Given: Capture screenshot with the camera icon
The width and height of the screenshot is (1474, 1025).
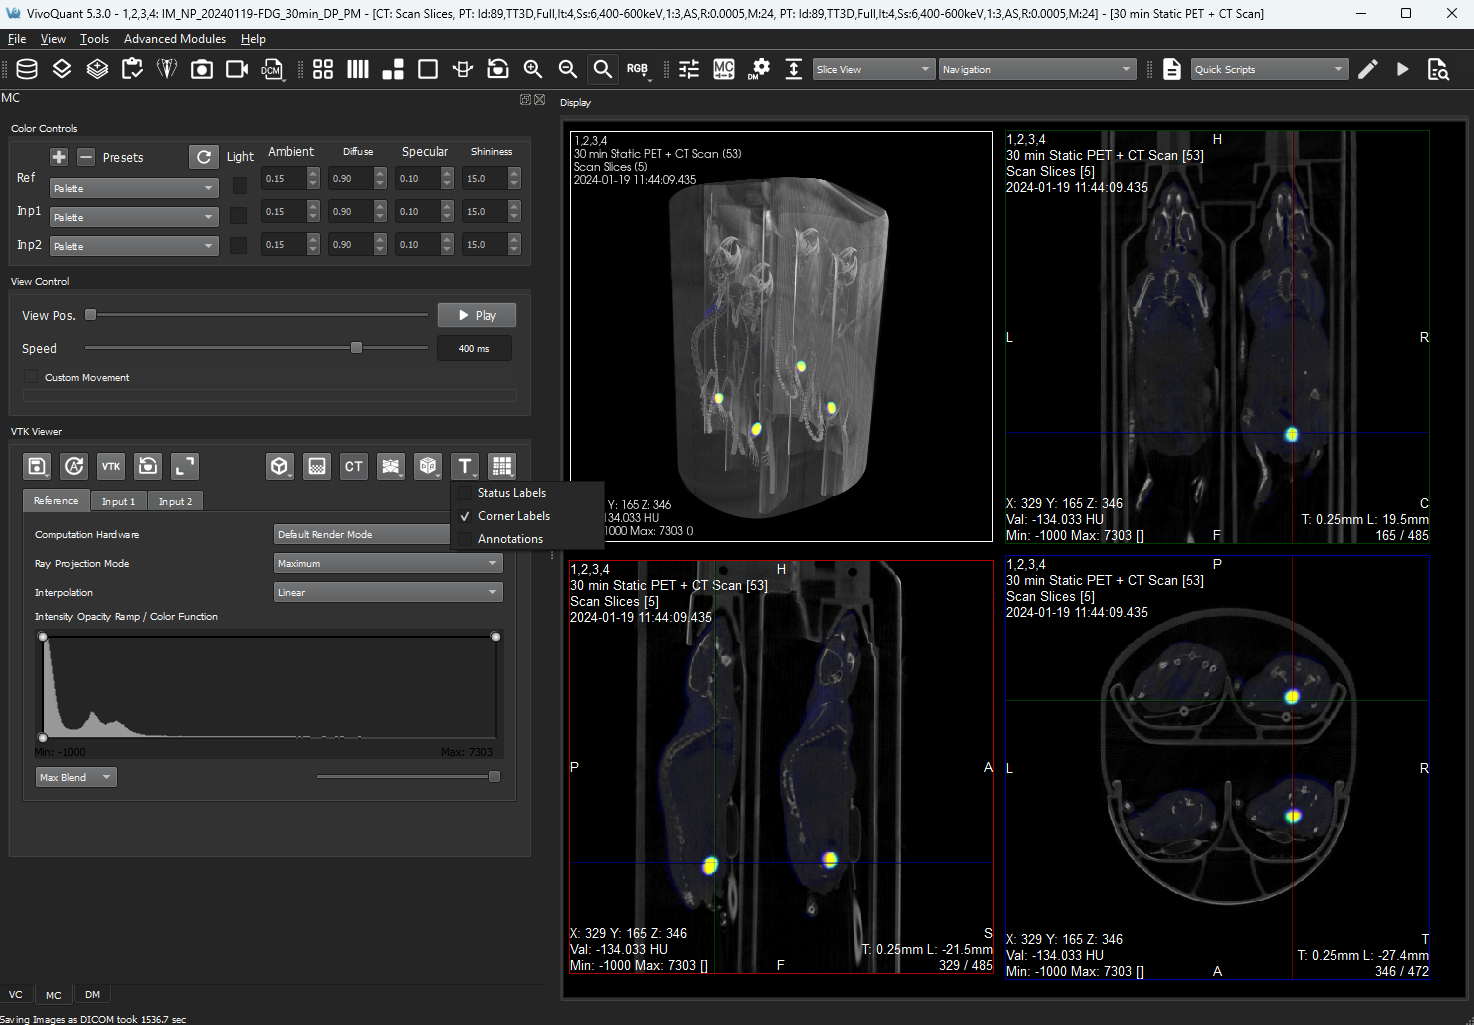Looking at the screenshot, I should tap(202, 69).
